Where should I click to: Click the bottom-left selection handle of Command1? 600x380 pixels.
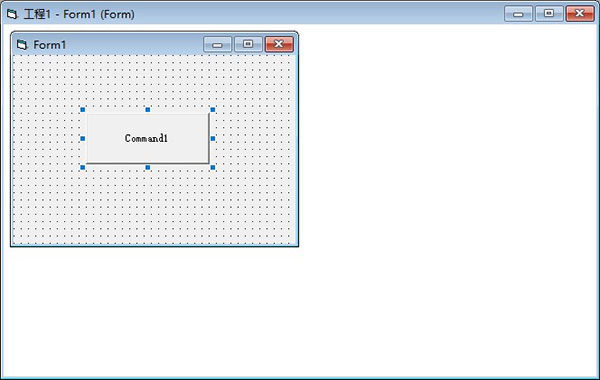(83, 167)
